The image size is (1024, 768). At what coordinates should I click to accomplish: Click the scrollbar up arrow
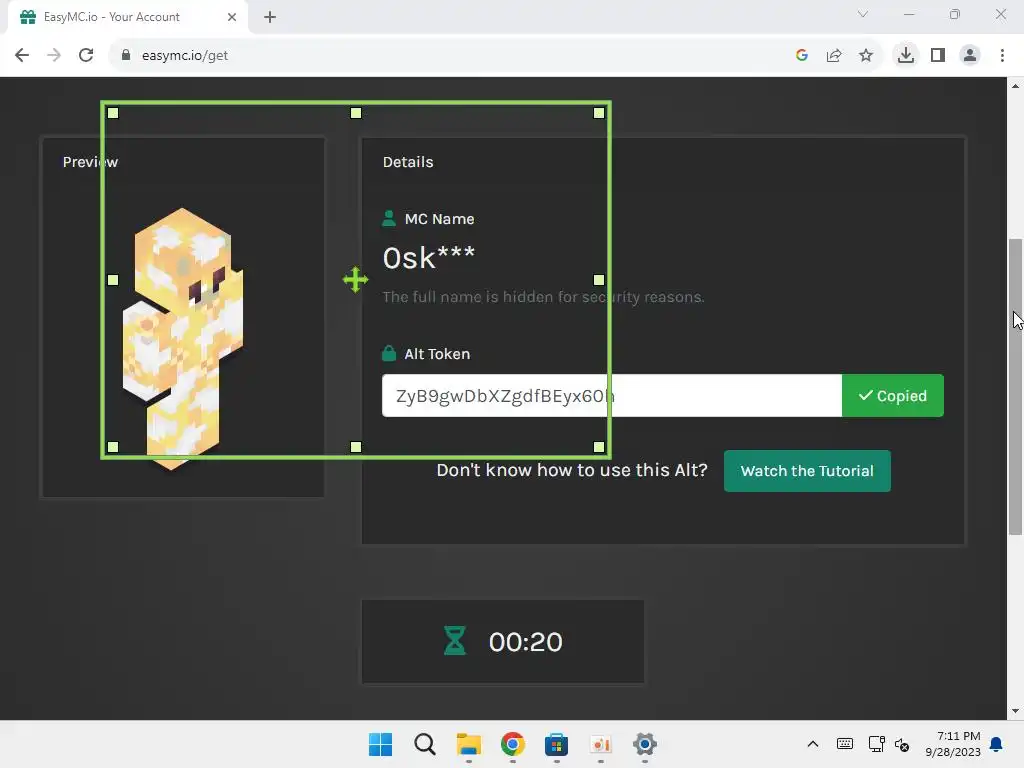pyautogui.click(x=1016, y=86)
